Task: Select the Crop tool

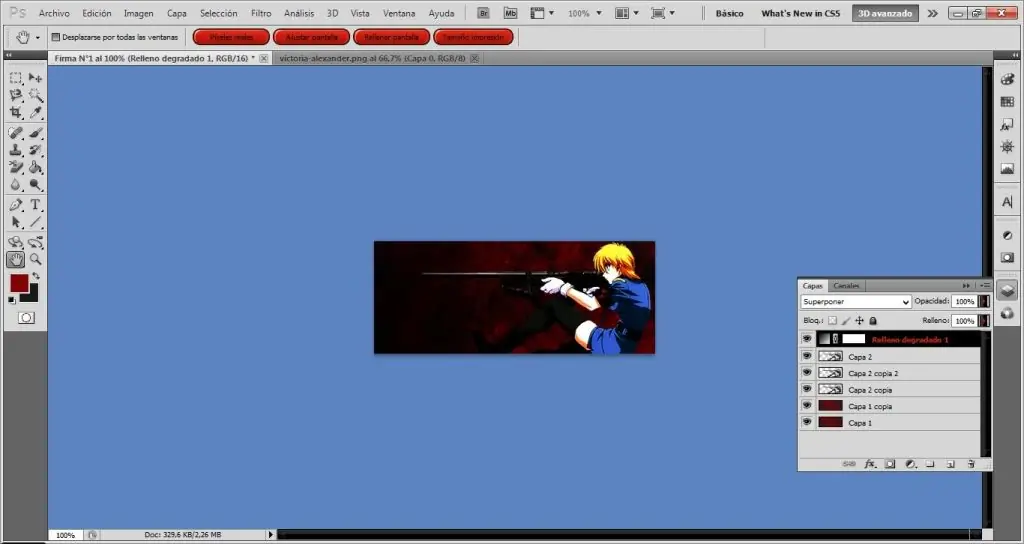Action: (x=16, y=113)
